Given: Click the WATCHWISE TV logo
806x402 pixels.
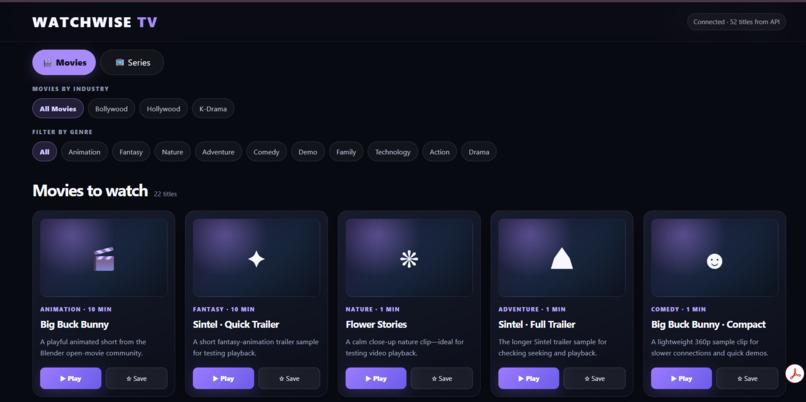Looking at the screenshot, I should 95,22.
